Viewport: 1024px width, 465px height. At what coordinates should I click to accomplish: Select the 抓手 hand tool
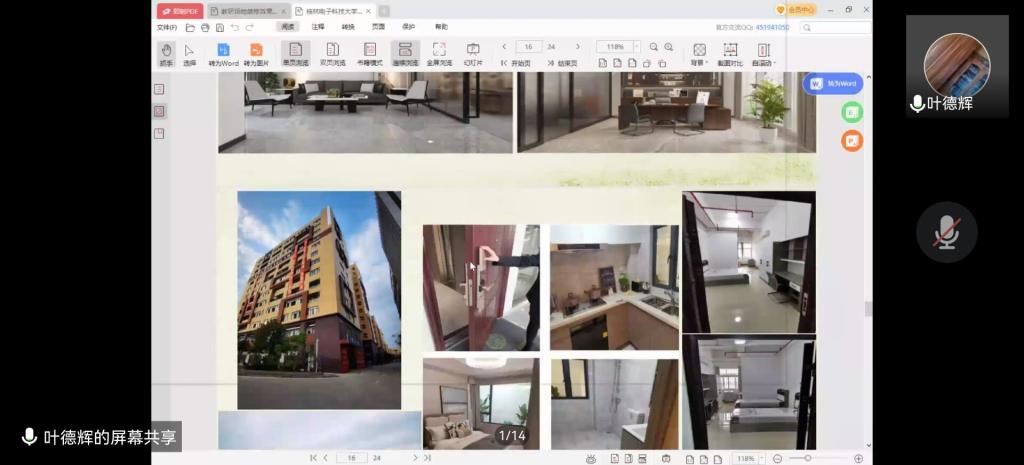coord(166,53)
